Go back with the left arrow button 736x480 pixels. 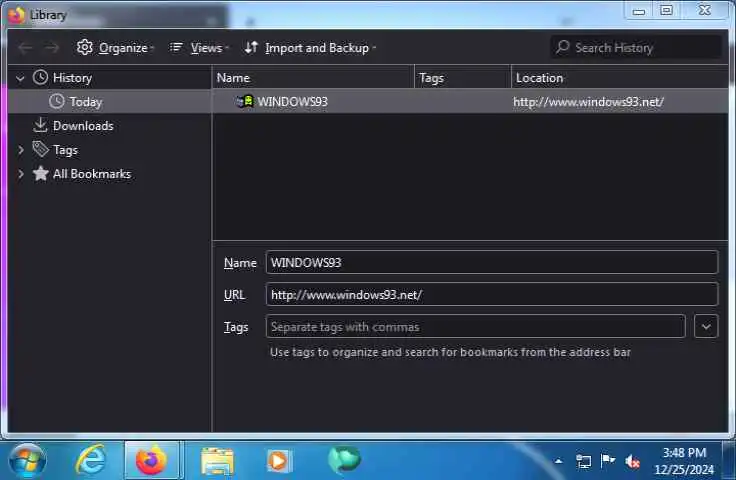25,48
